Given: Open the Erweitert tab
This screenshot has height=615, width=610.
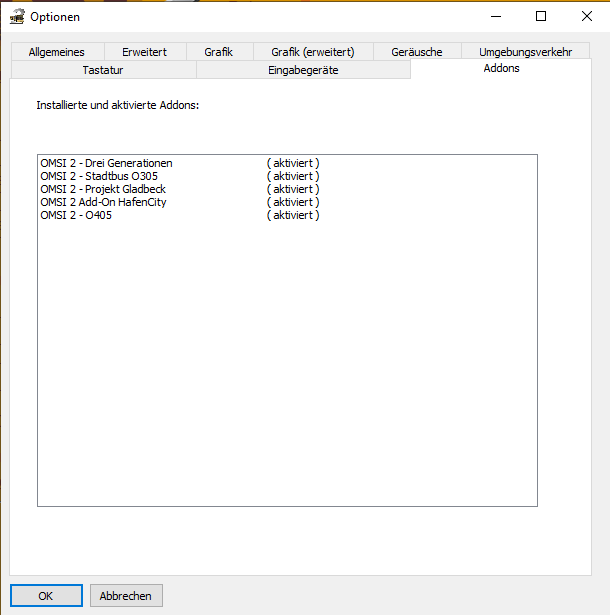Looking at the screenshot, I should click(x=145, y=52).
